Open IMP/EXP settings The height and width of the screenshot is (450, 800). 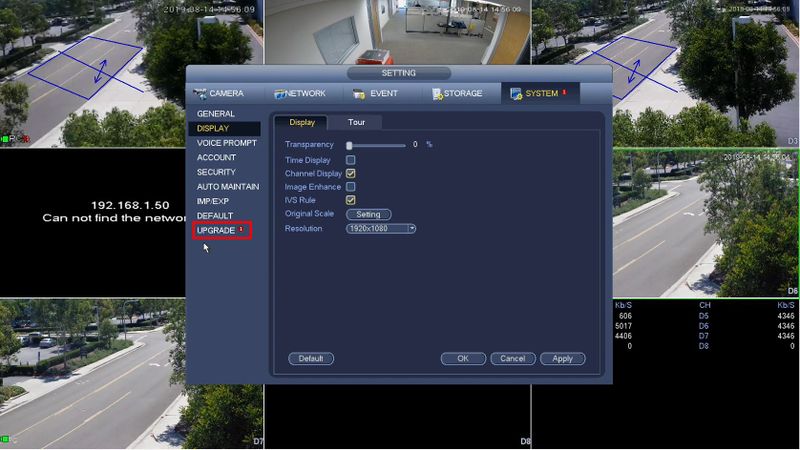213,202
